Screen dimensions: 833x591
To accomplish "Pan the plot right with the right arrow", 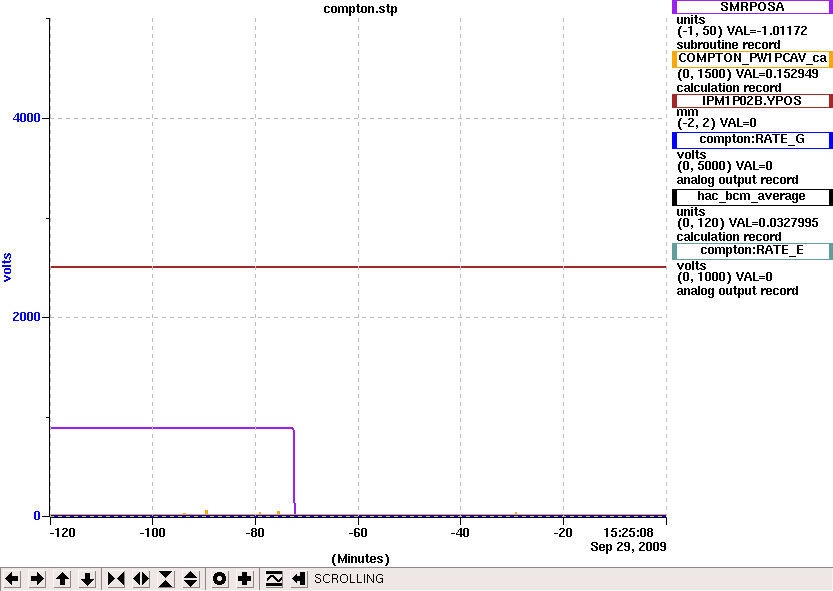I will 37,579.
